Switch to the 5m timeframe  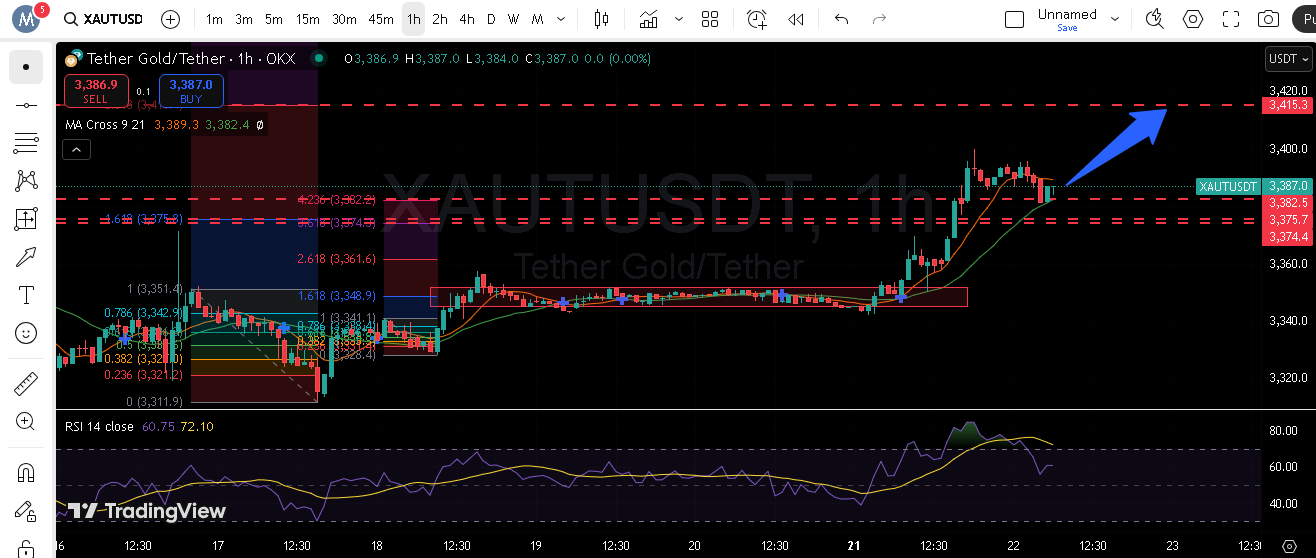tap(274, 19)
